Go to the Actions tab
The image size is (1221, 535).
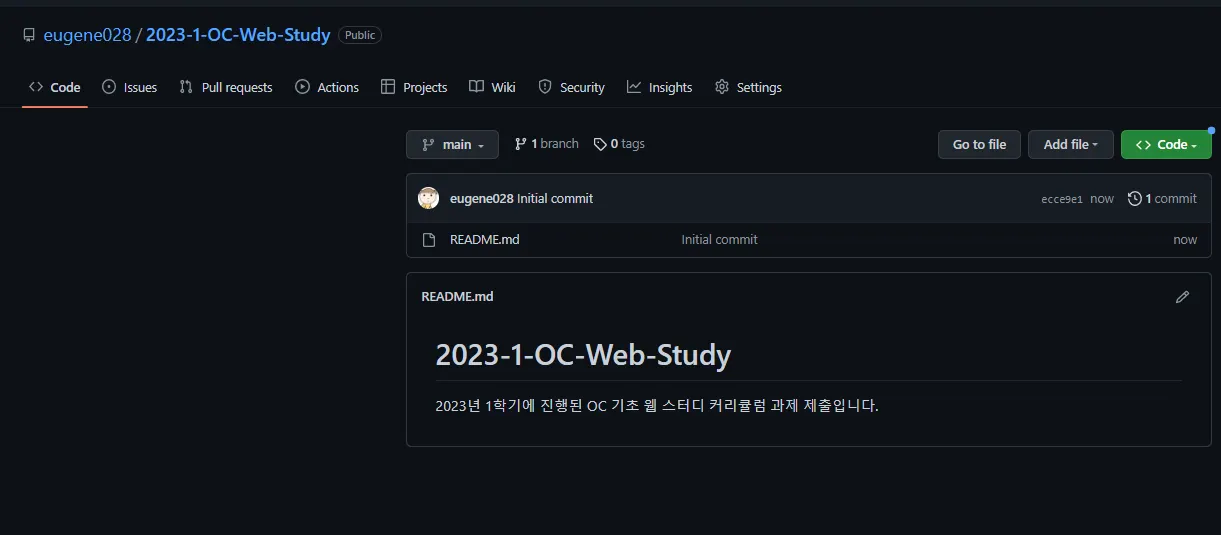[x=327, y=87]
